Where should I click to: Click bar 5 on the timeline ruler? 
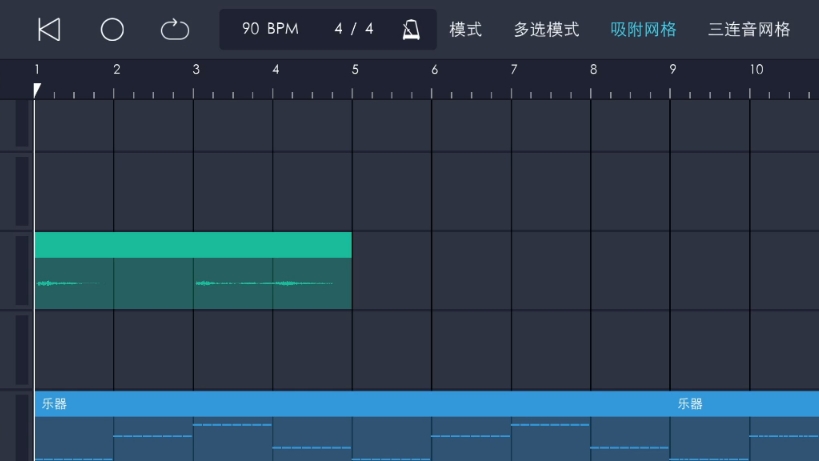[x=354, y=70]
